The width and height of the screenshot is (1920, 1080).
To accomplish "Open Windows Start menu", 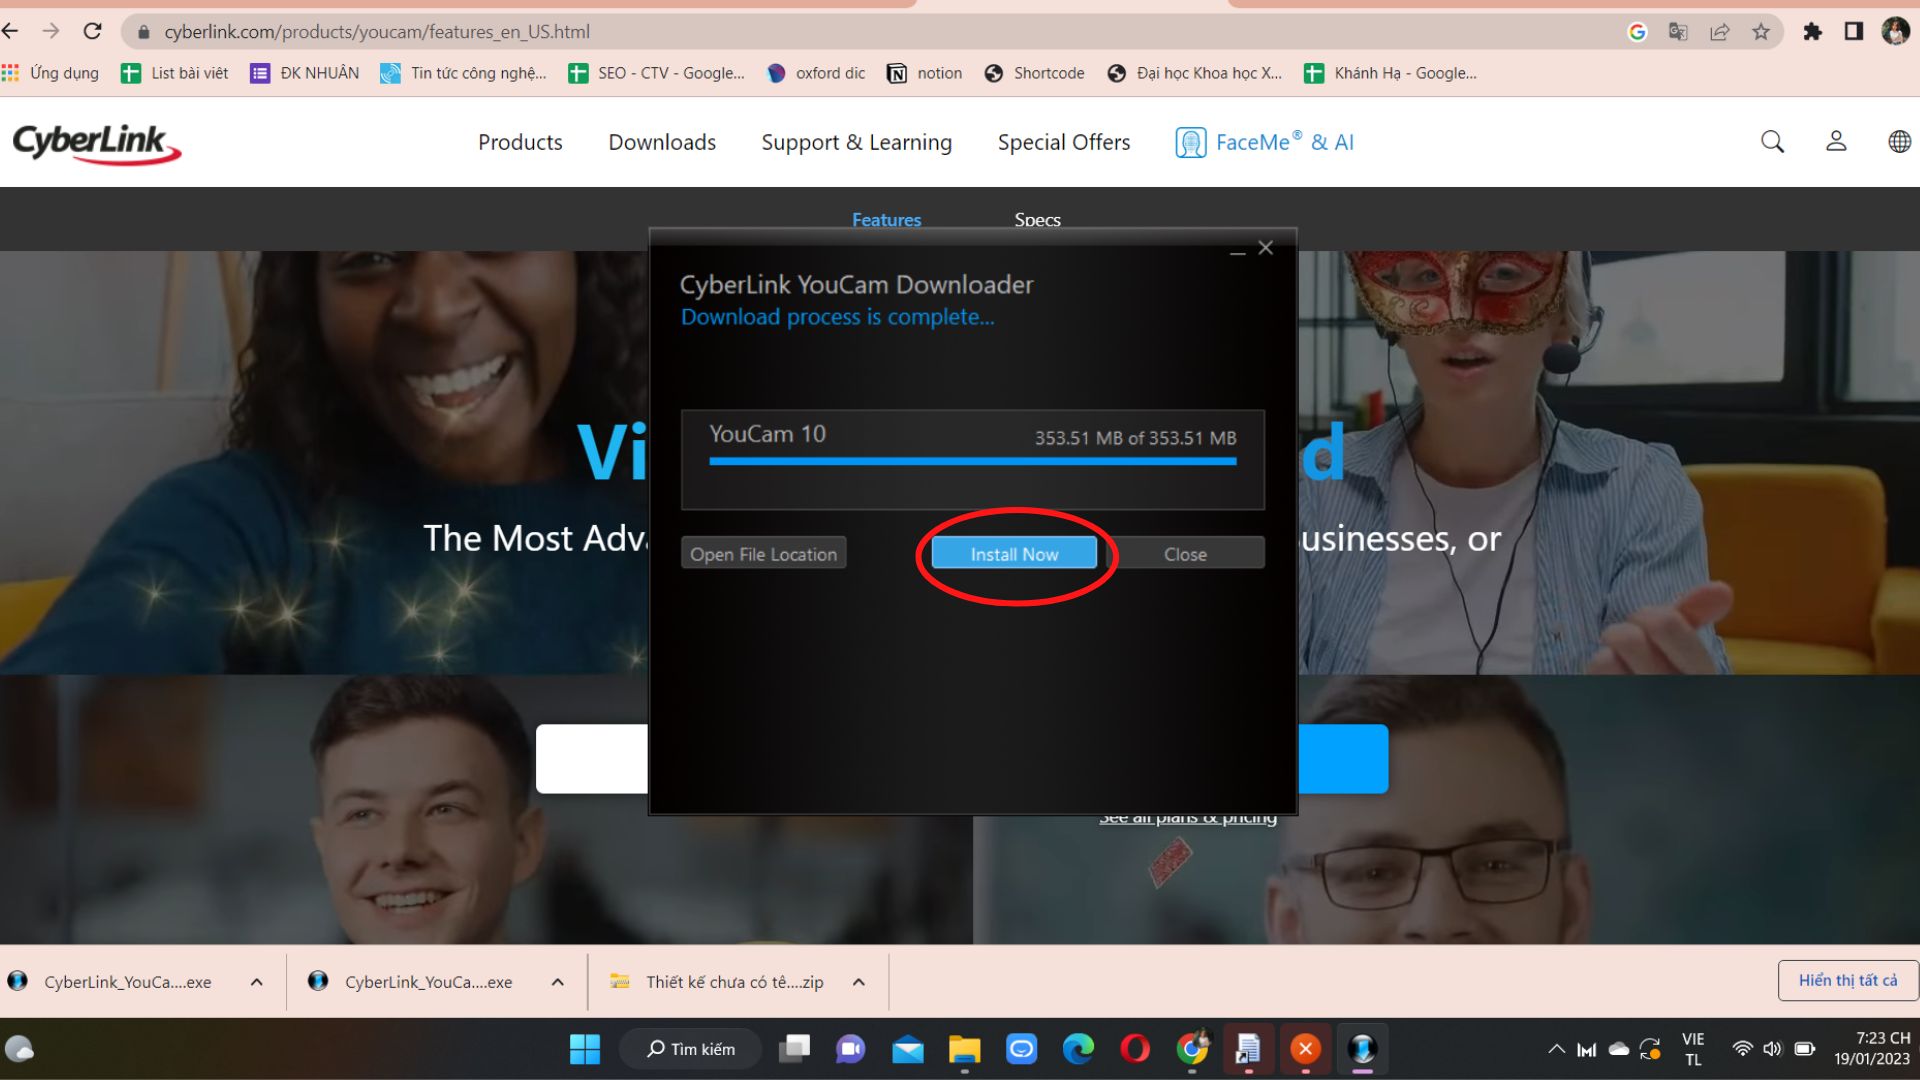I will coord(585,1049).
